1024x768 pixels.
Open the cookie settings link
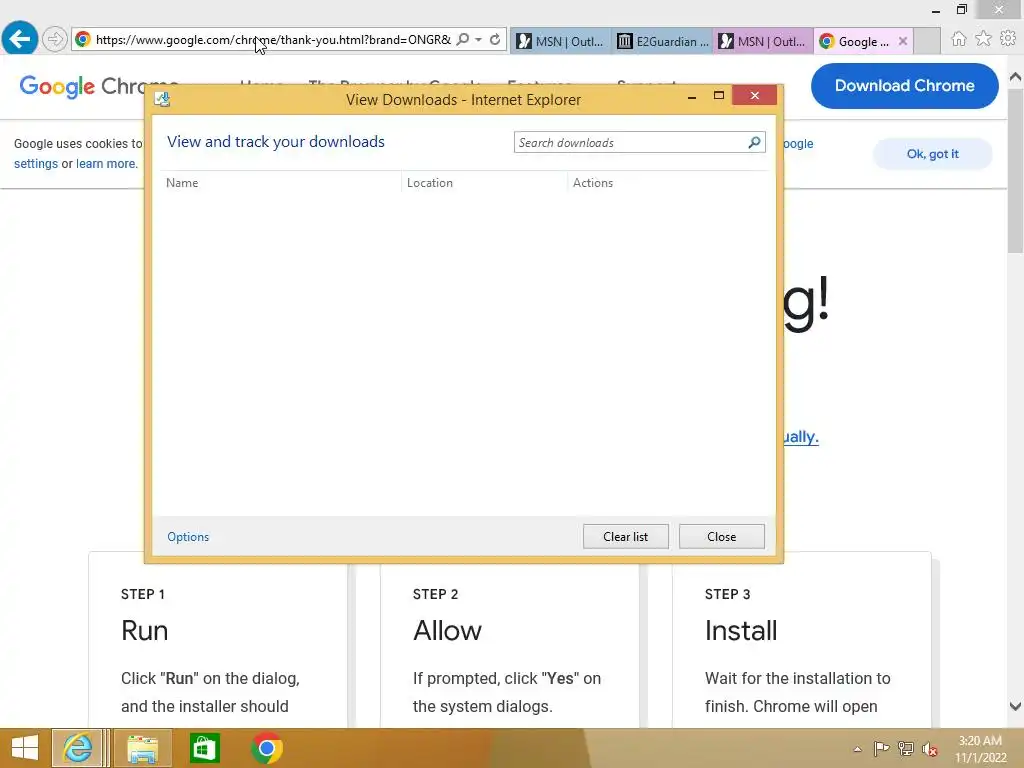pyautogui.click(x=36, y=164)
